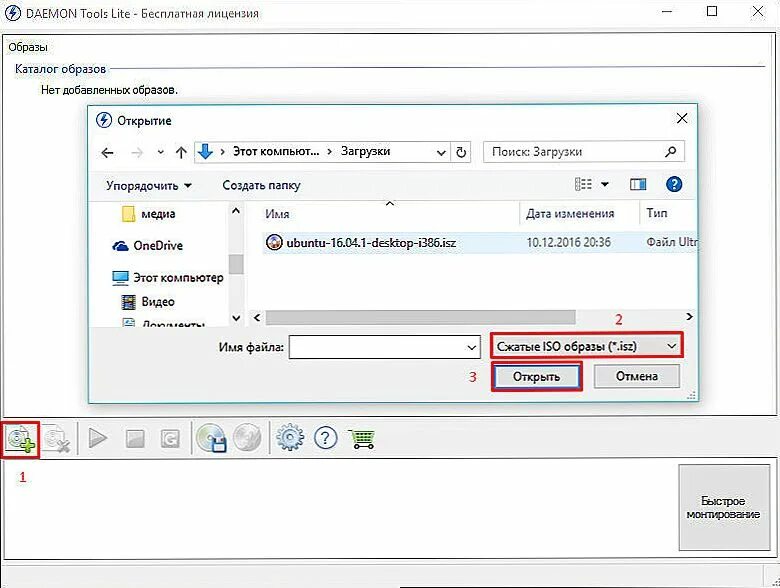Viewport: 780px width, 588px height.
Task: Open Help question mark in DAEMON Tools toolbar
Action: click(x=326, y=438)
